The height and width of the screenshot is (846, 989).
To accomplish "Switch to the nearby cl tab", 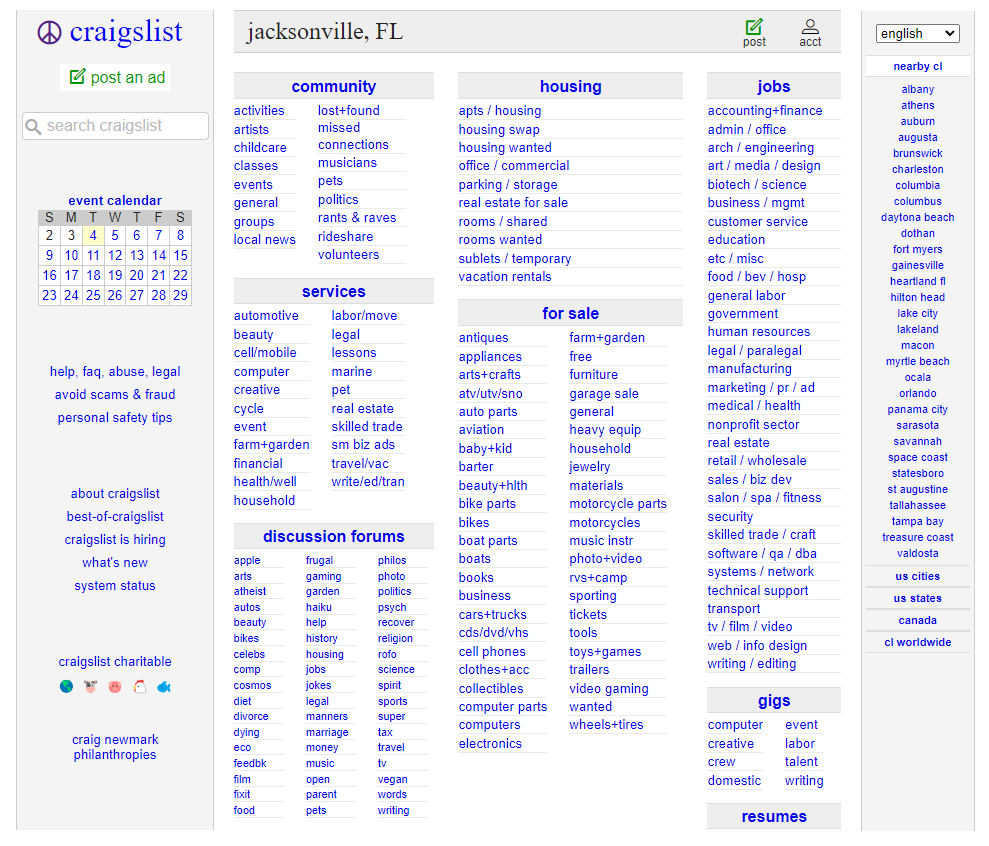I will click(x=917, y=65).
